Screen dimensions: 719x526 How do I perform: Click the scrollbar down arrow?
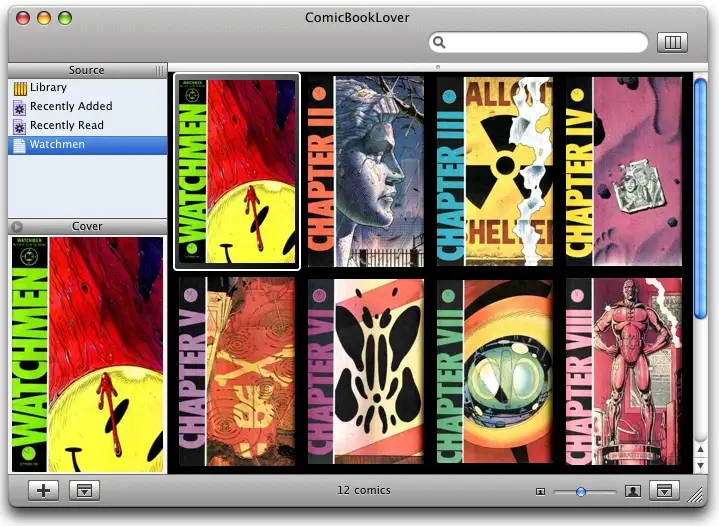pos(700,465)
